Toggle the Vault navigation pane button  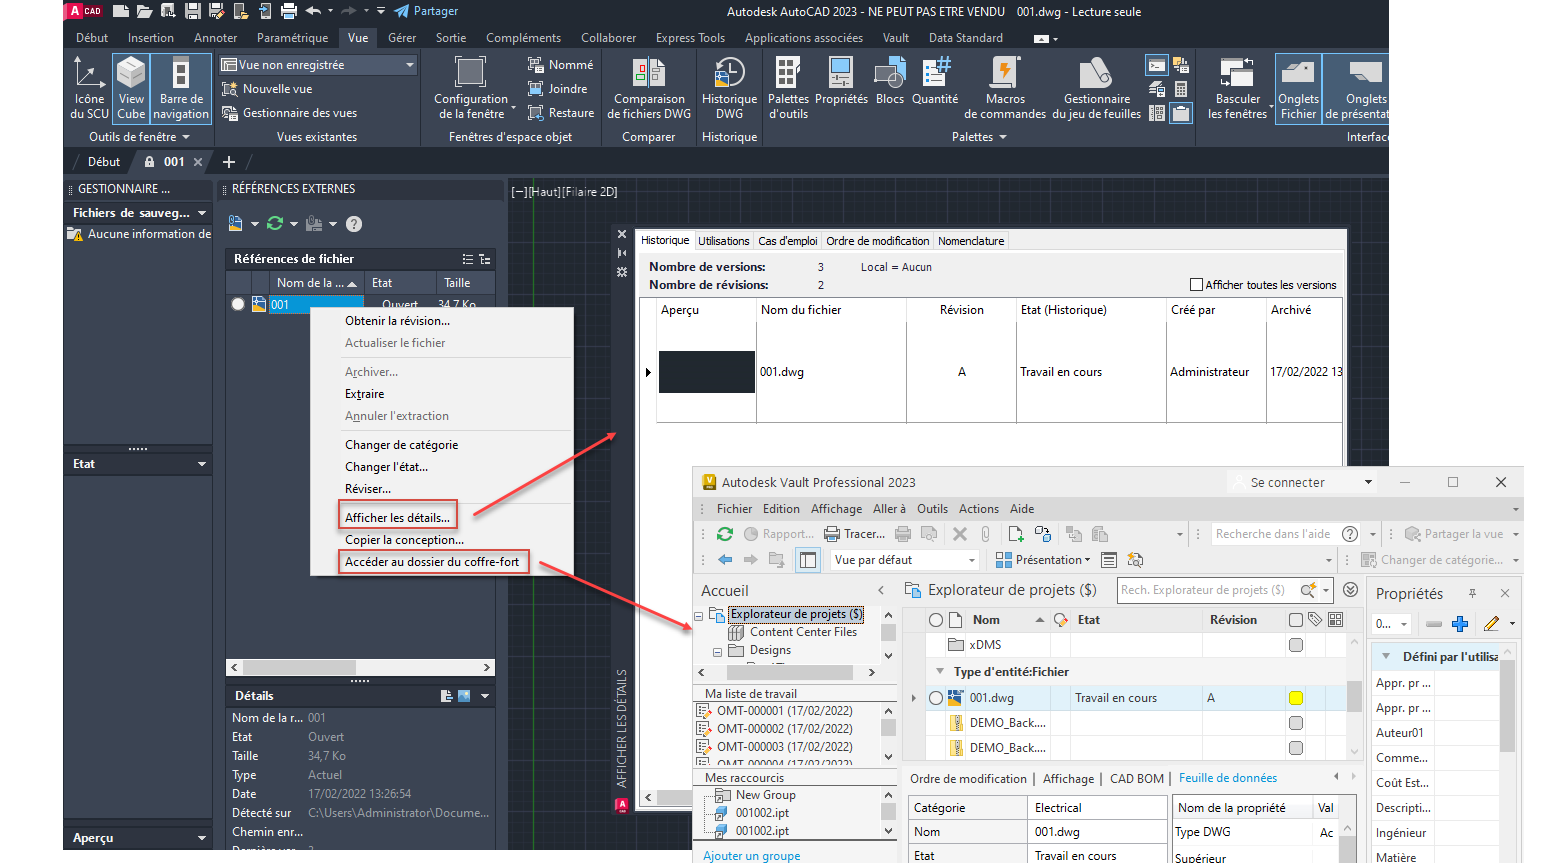(x=807, y=560)
